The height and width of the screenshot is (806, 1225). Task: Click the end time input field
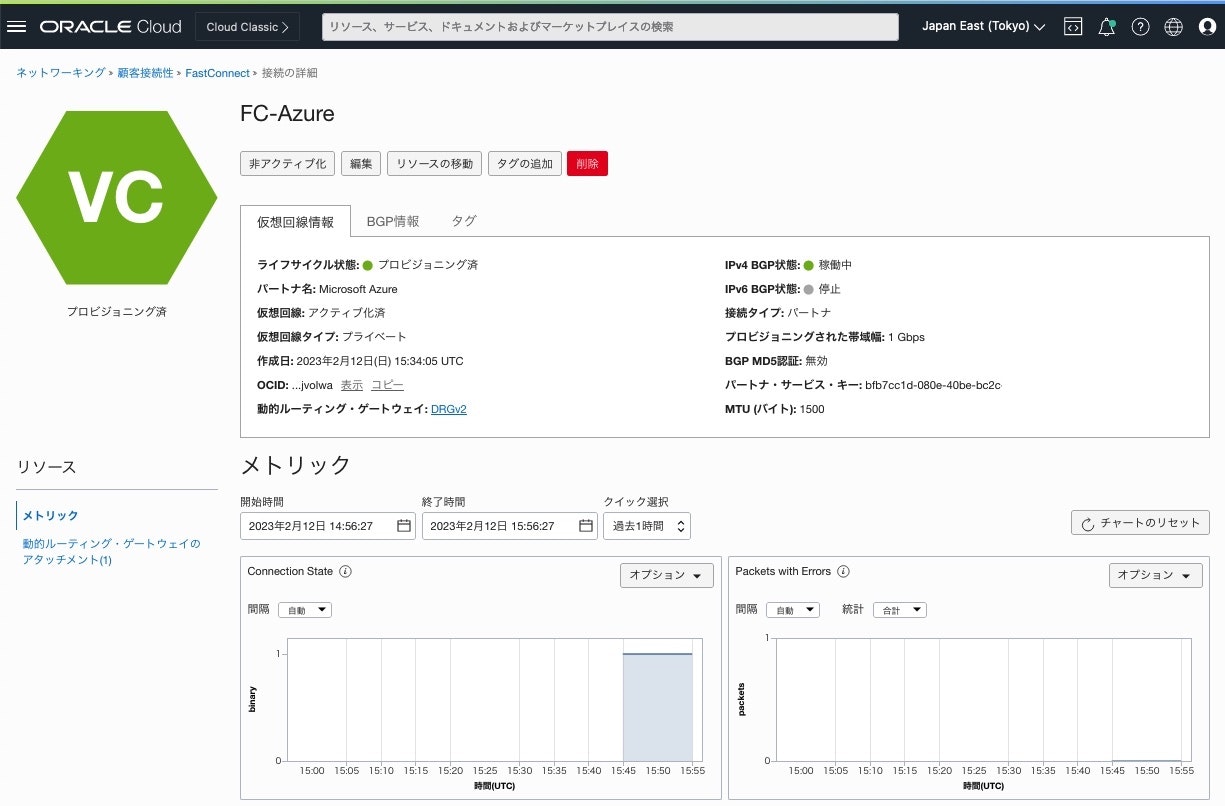pos(510,526)
